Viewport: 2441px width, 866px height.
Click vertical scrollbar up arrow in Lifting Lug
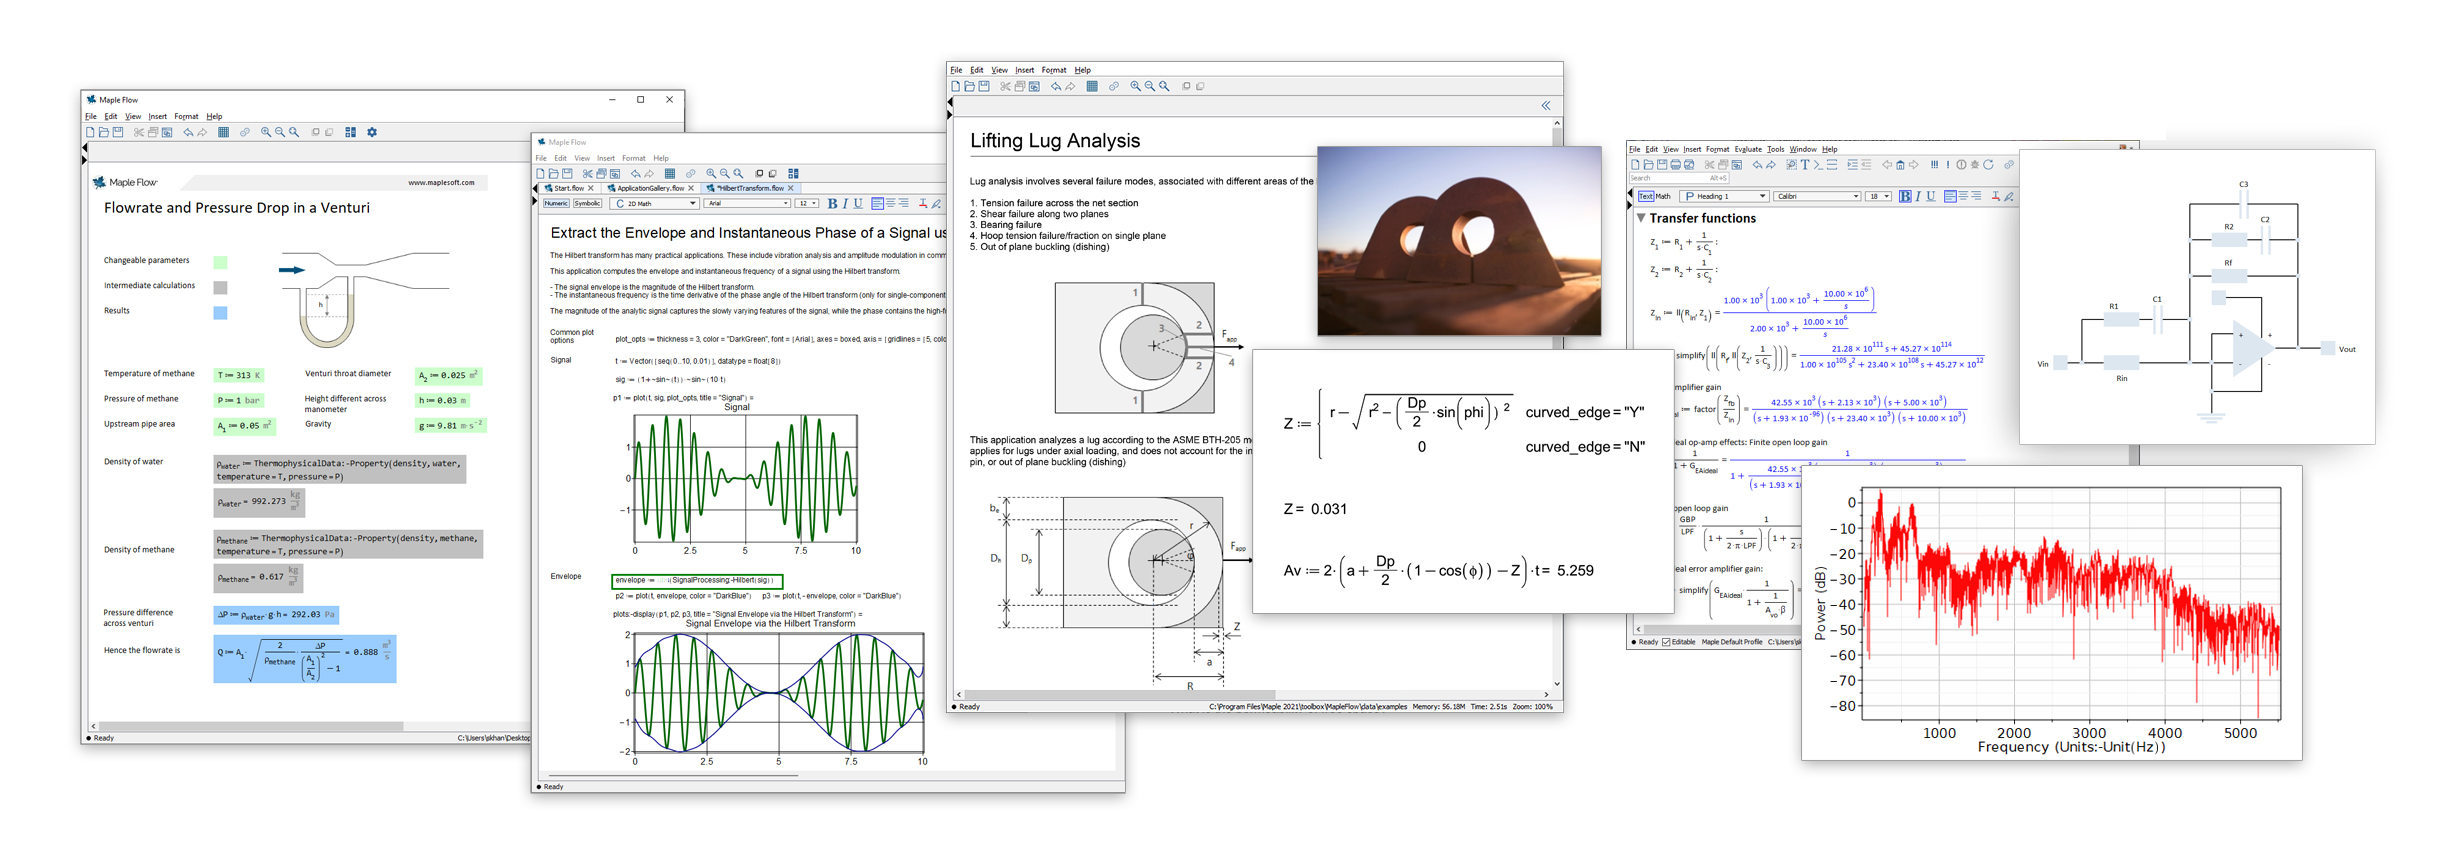tap(1557, 123)
